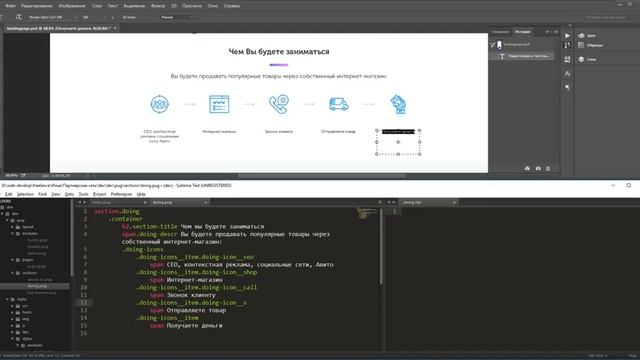
Task: Open the Образцы swatches panel
Action: tap(591, 45)
